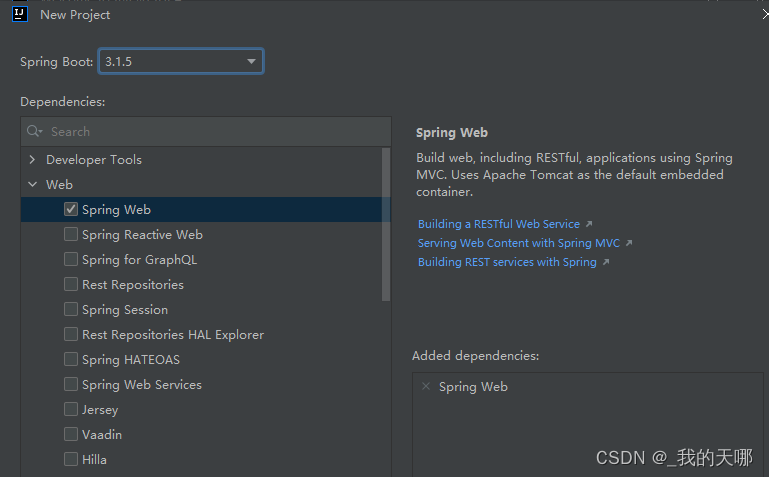Click the arrow icon after Building a RESTful Web Service
Screen dimensions: 769x477
coord(589,224)
